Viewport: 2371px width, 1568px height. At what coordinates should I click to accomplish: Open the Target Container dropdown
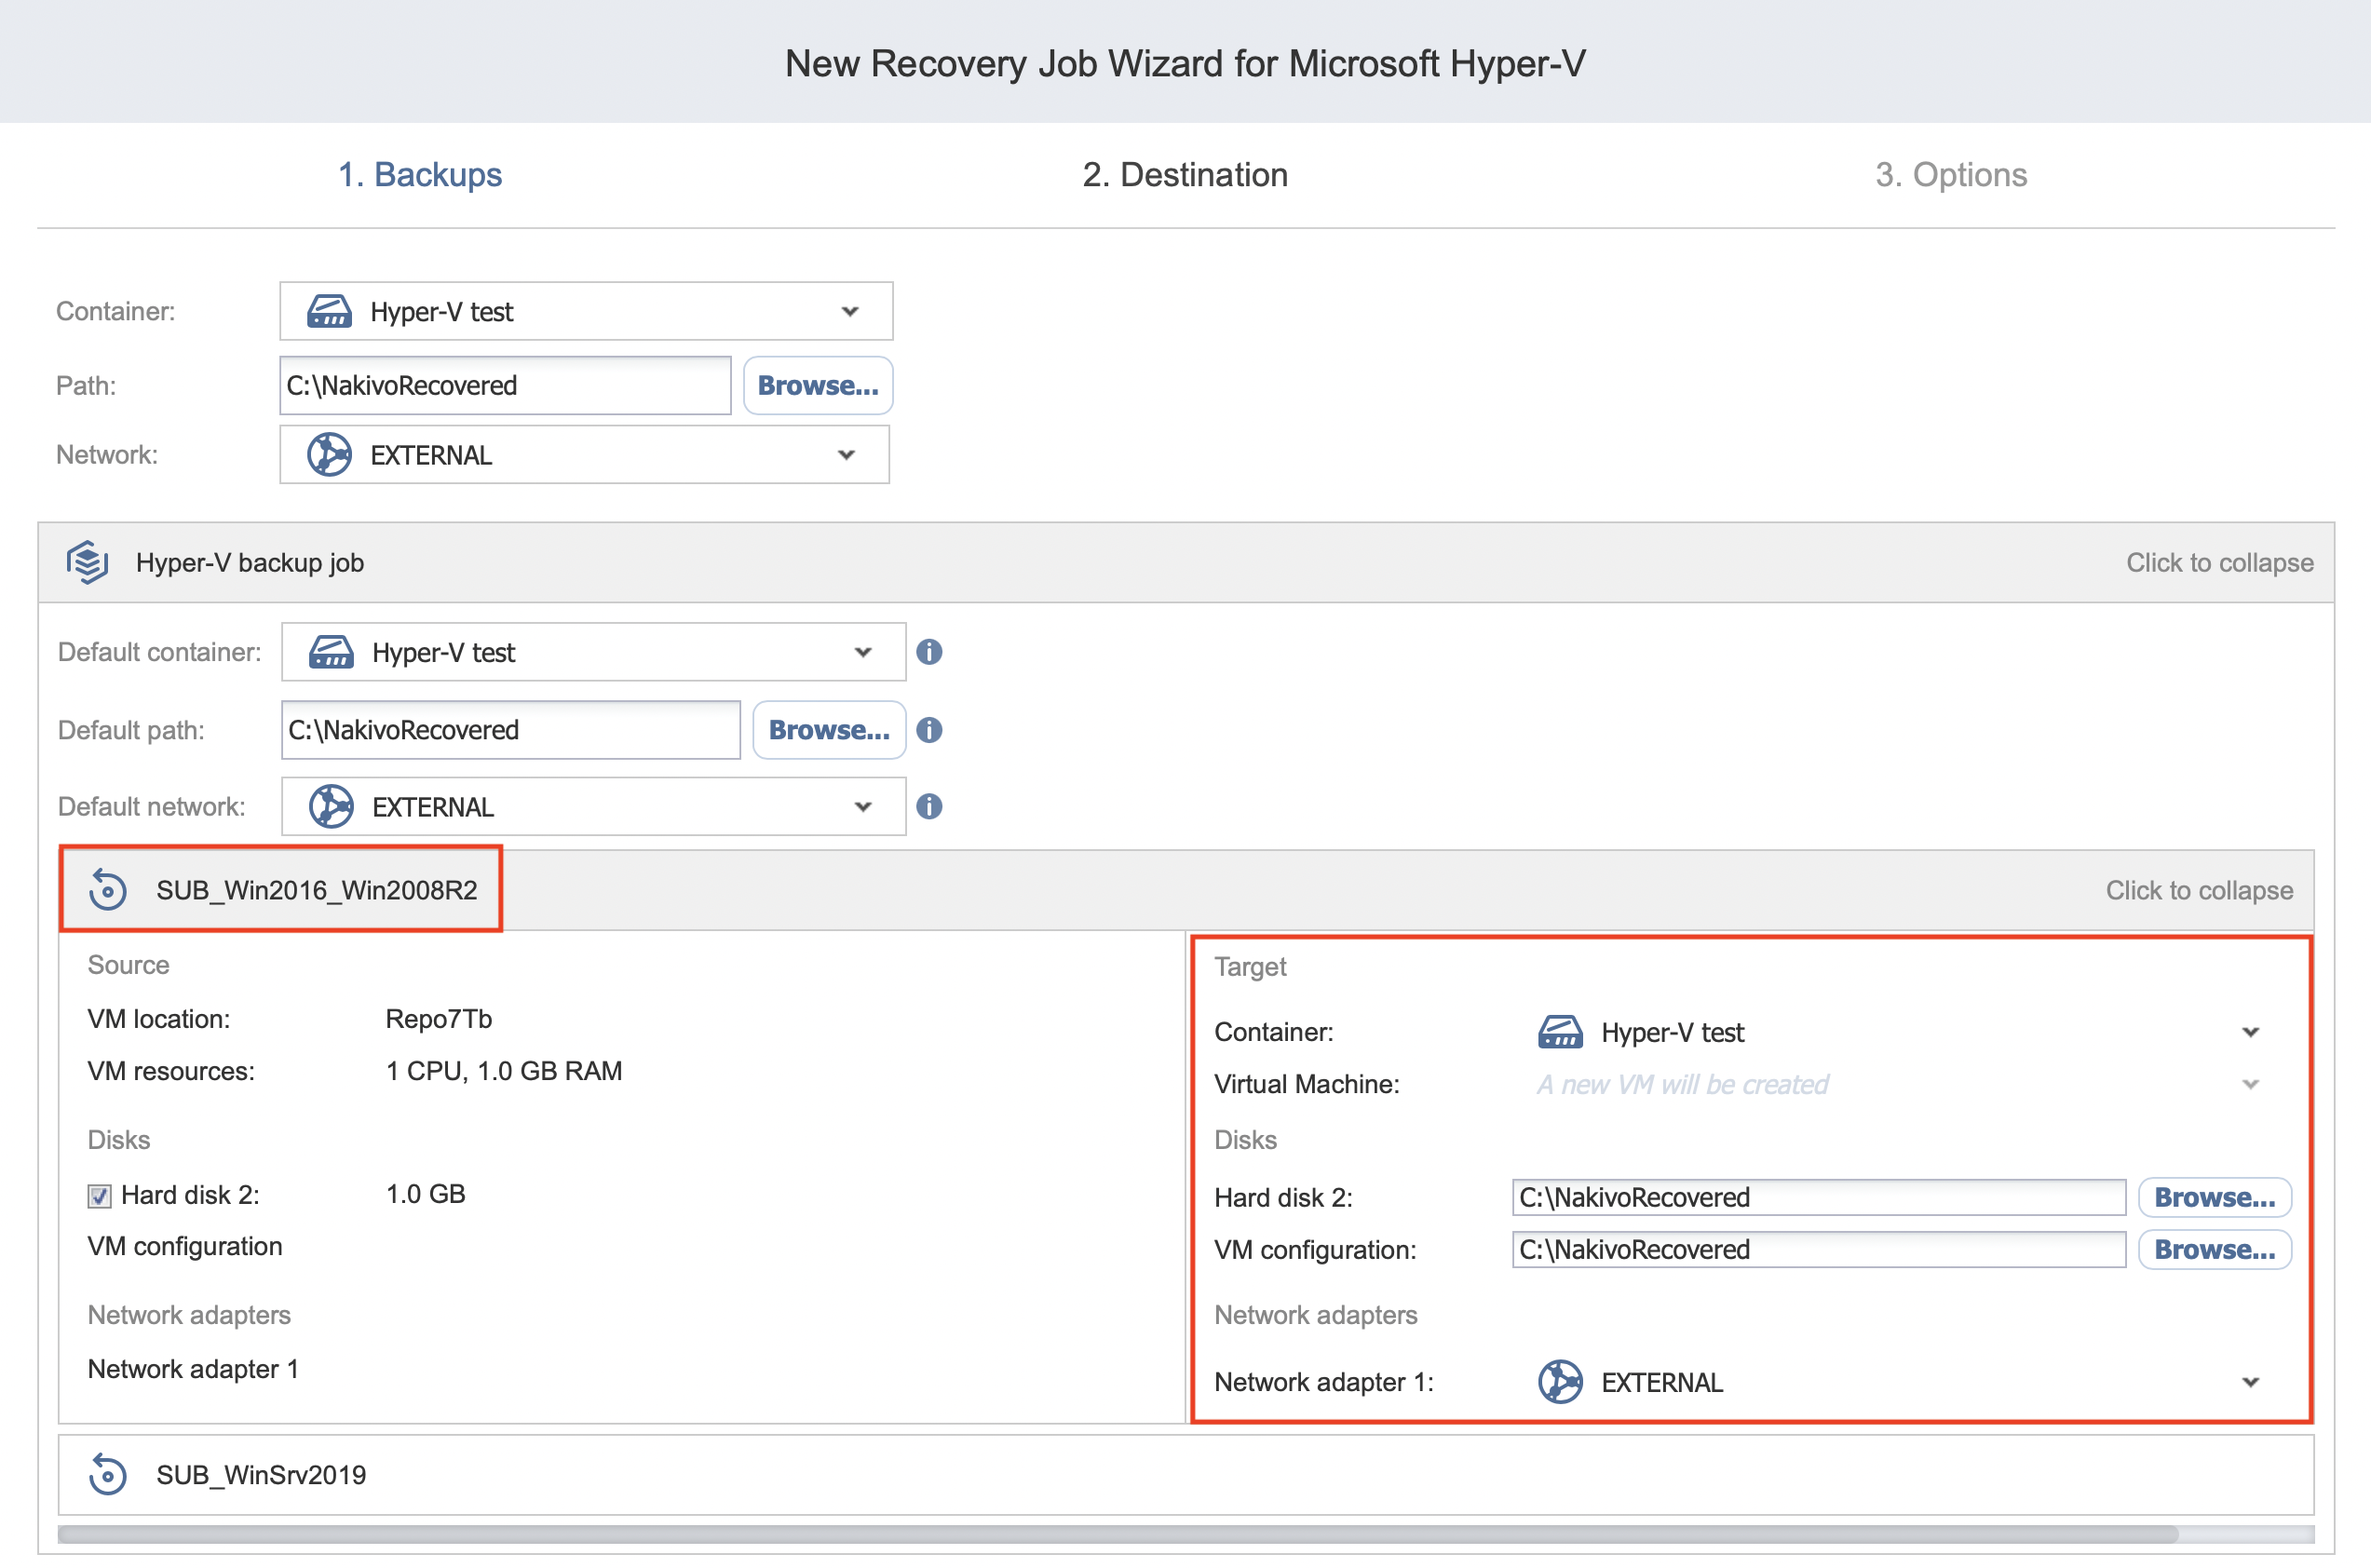coord(1900,1032)
